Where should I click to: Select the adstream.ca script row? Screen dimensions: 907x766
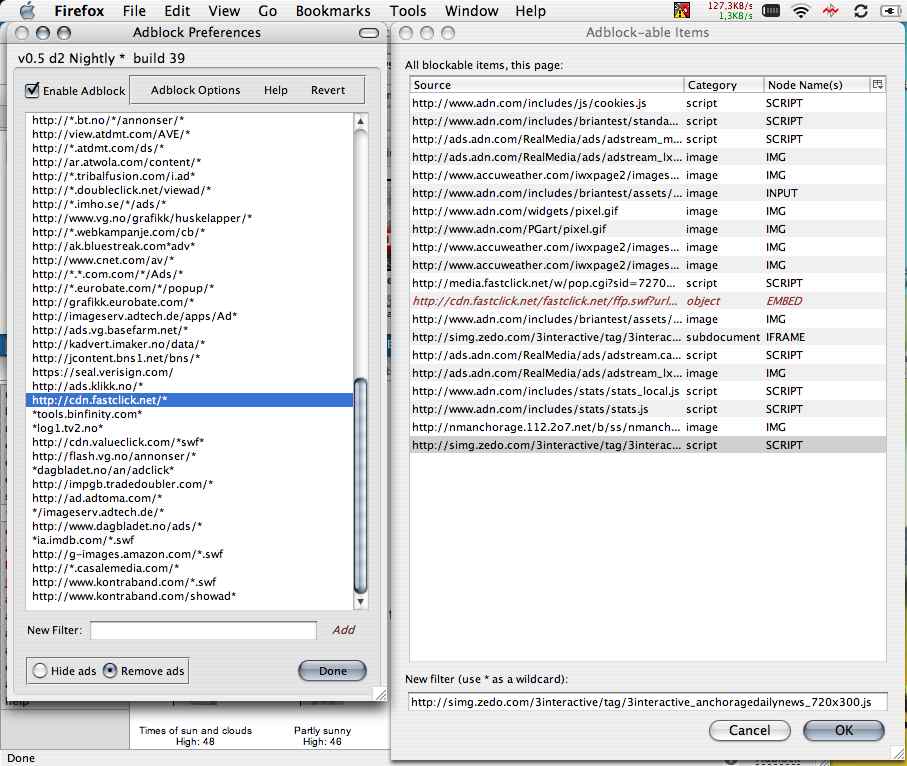coord(647,355)
